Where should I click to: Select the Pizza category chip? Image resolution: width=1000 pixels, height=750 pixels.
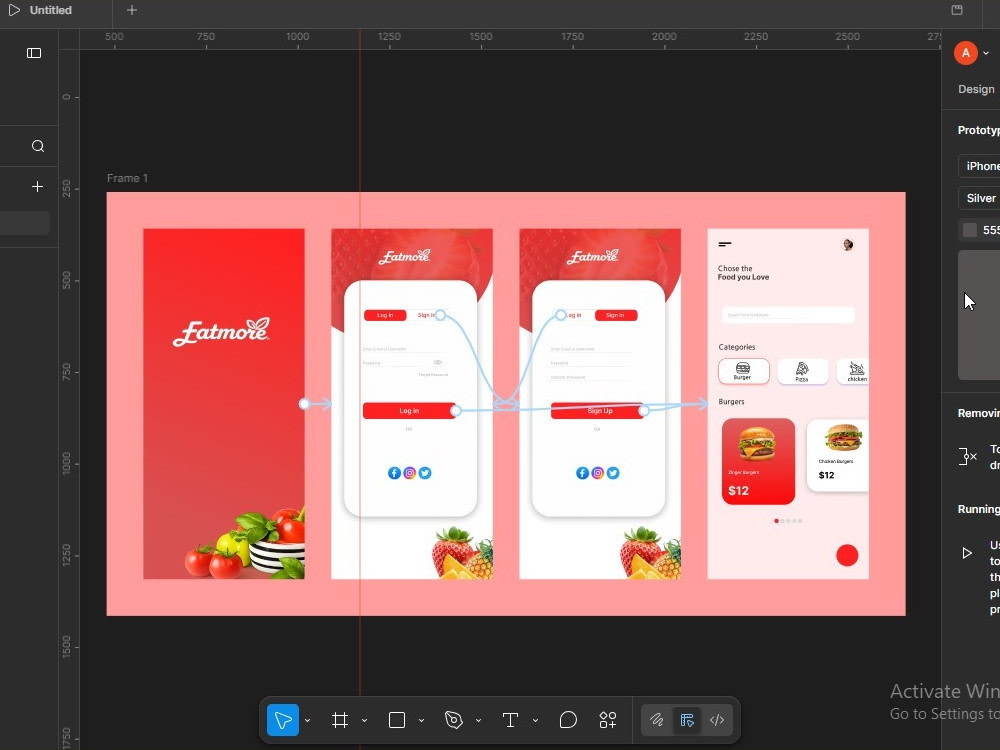click(x=802, y=371)
